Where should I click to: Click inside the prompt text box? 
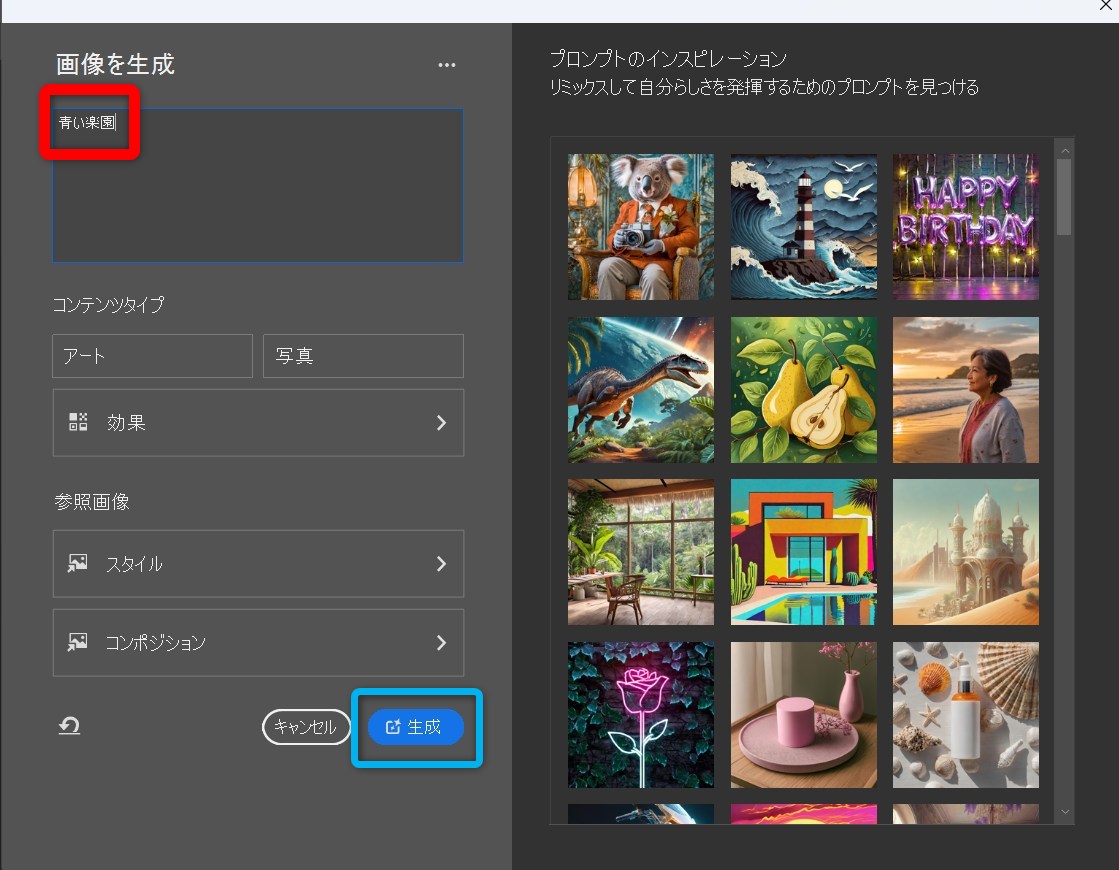pyautogui.click(x=258, y=186)
